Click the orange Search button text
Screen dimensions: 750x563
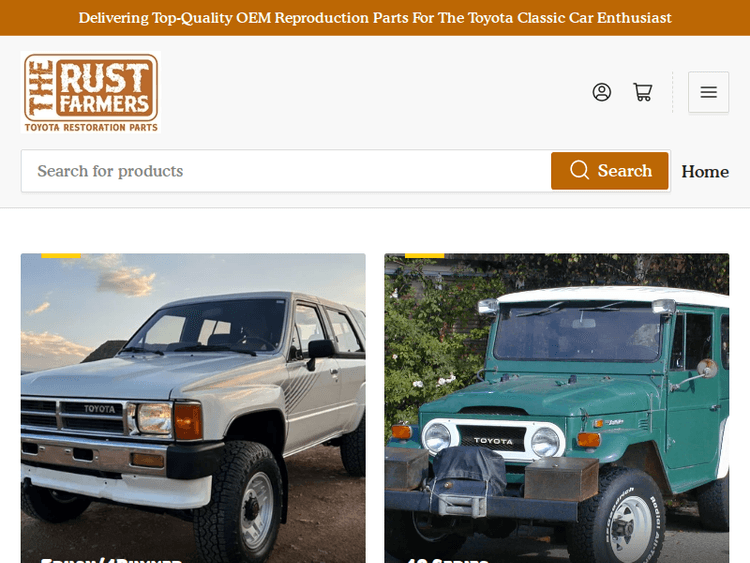click(624, 171)
